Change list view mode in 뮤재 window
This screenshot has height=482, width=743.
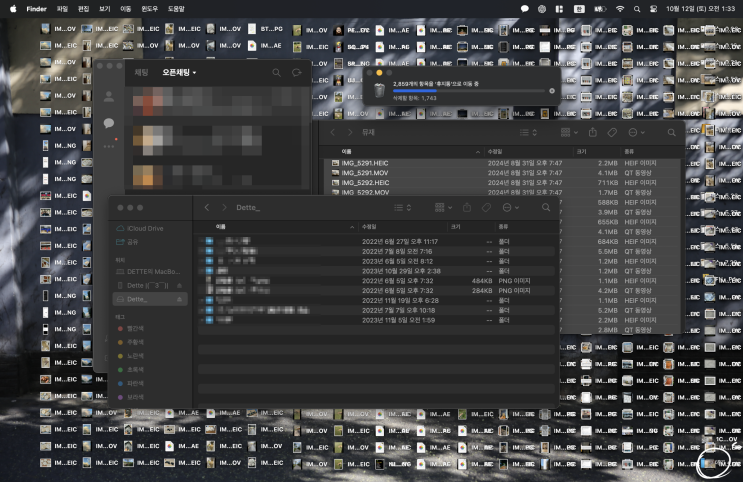pyautogui.click(x=528, y=132)
